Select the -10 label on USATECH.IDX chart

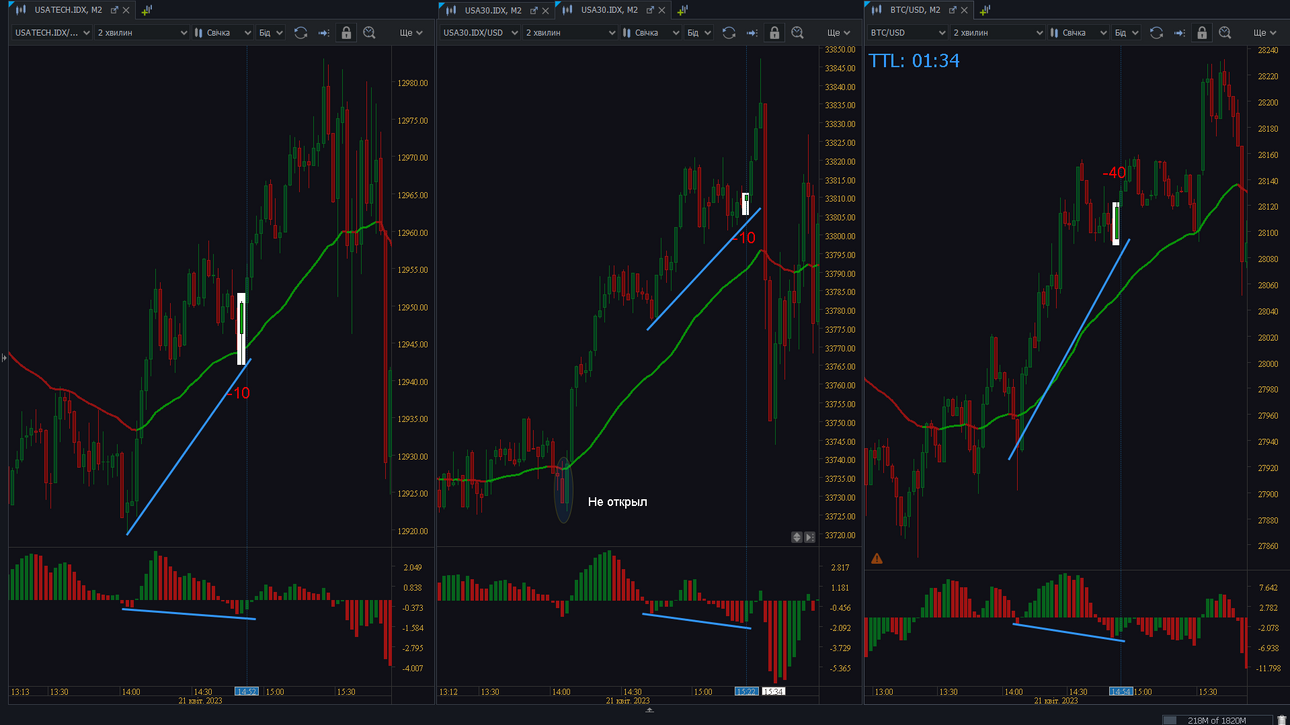(238, 393)
